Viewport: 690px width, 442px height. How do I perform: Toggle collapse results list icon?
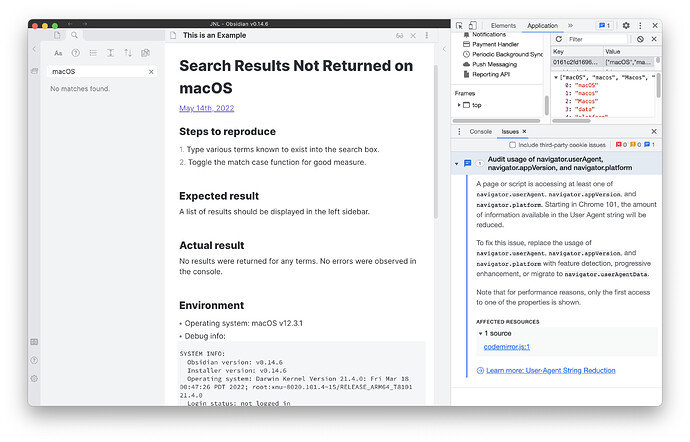[93, 53]
